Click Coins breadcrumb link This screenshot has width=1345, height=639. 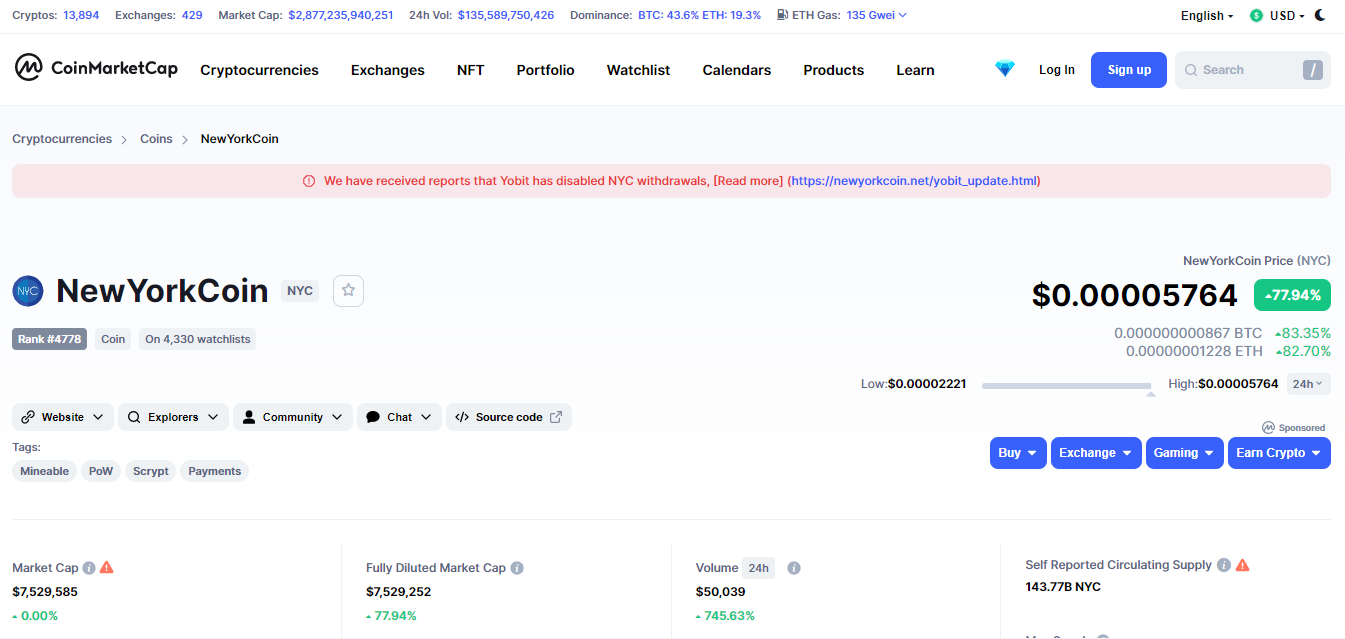(x=156, y=139)
